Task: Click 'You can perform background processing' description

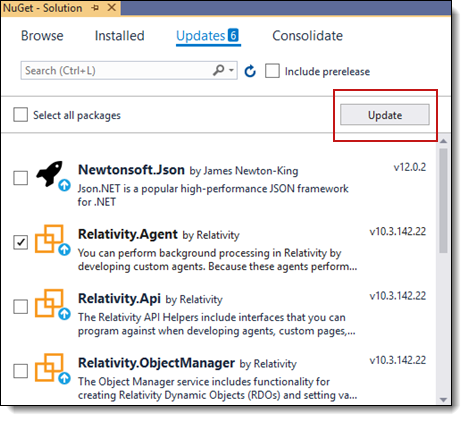Action: 217,260
